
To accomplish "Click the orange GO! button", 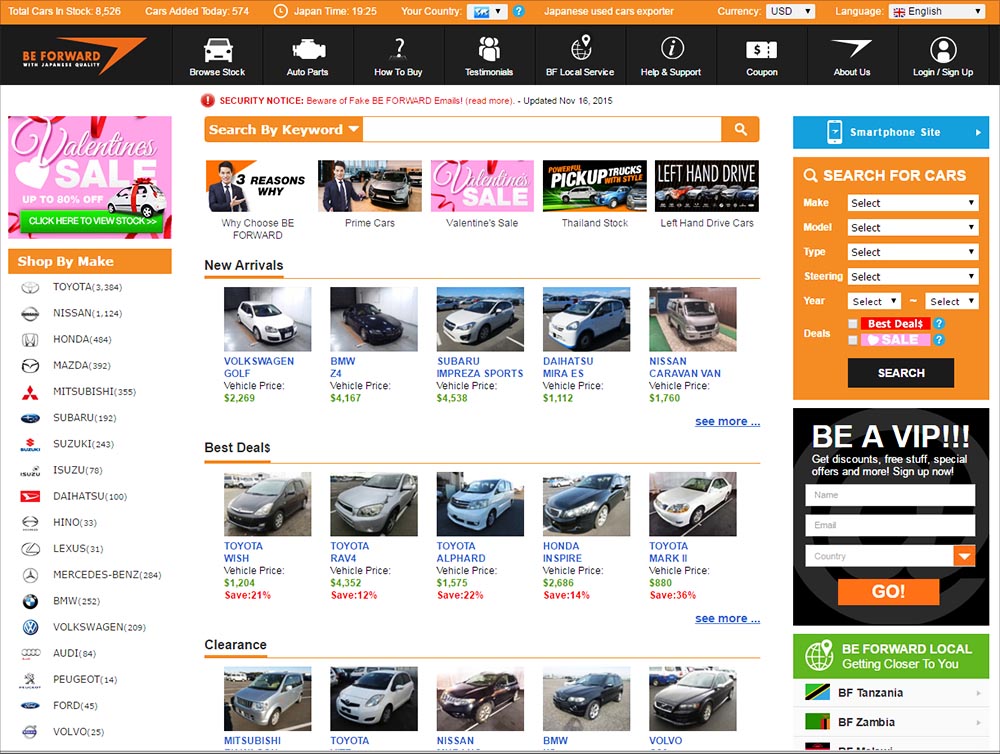I will tap(888, 591).
